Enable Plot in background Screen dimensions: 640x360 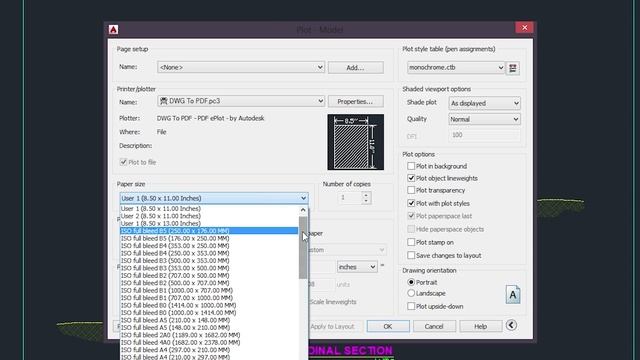[x=411, y=166]
